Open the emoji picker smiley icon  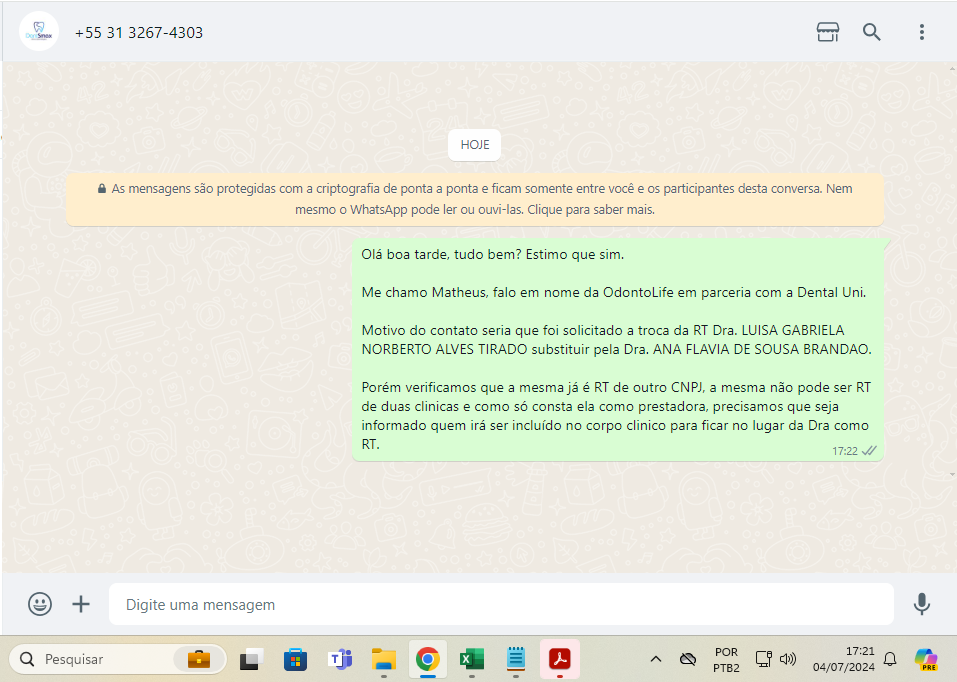[x=40, y=604]
